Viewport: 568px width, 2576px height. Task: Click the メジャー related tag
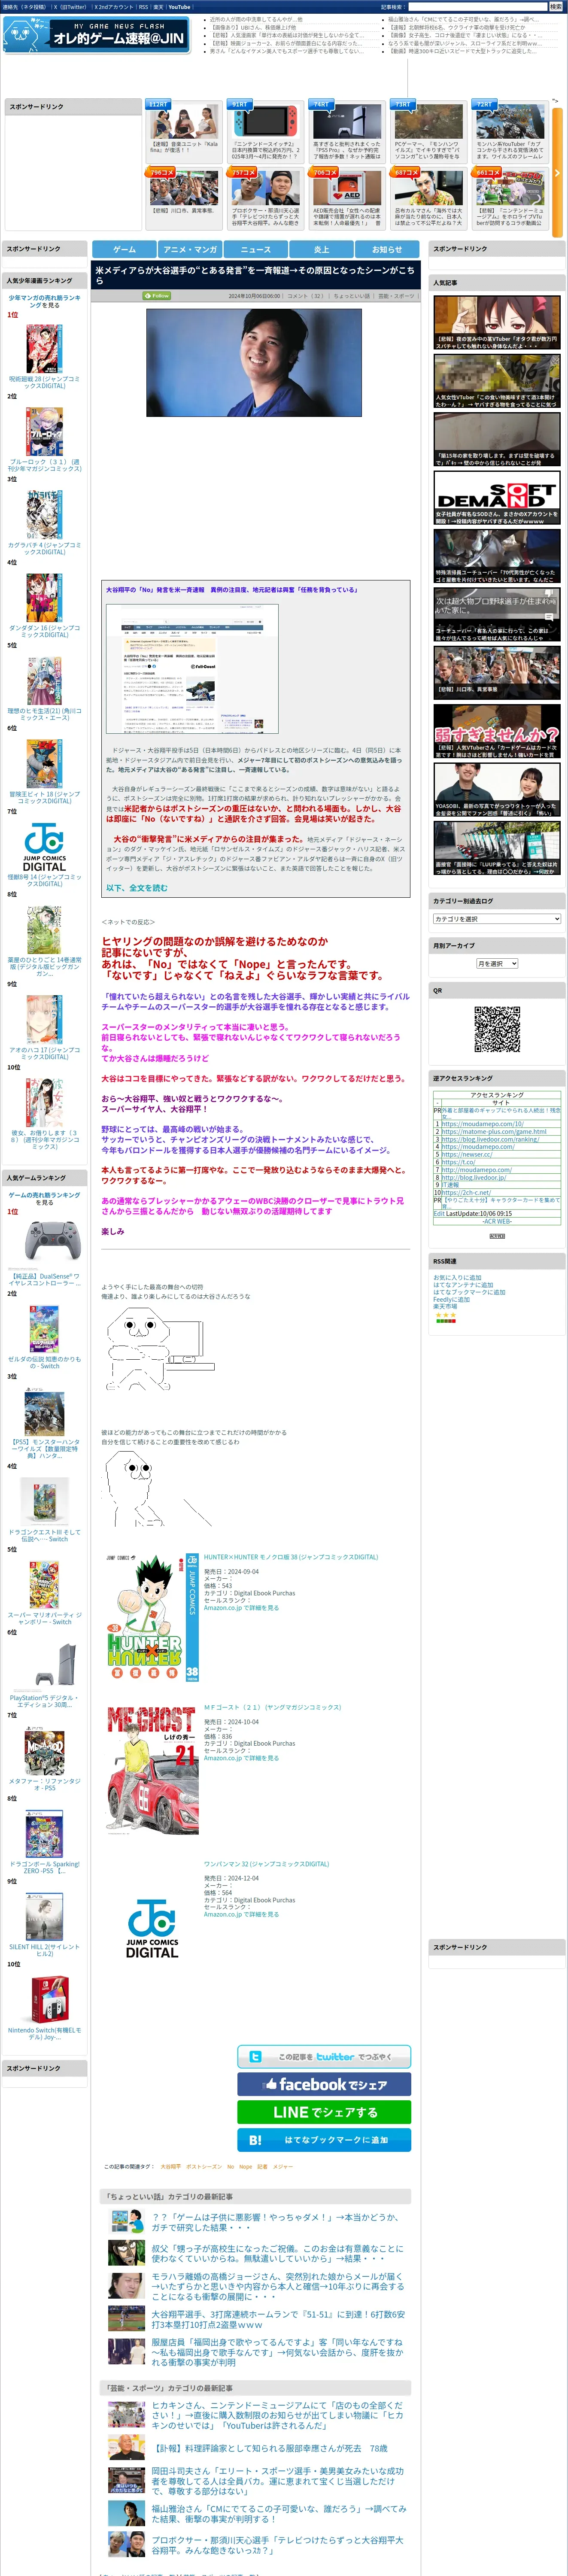click(x=283, y=2166)
